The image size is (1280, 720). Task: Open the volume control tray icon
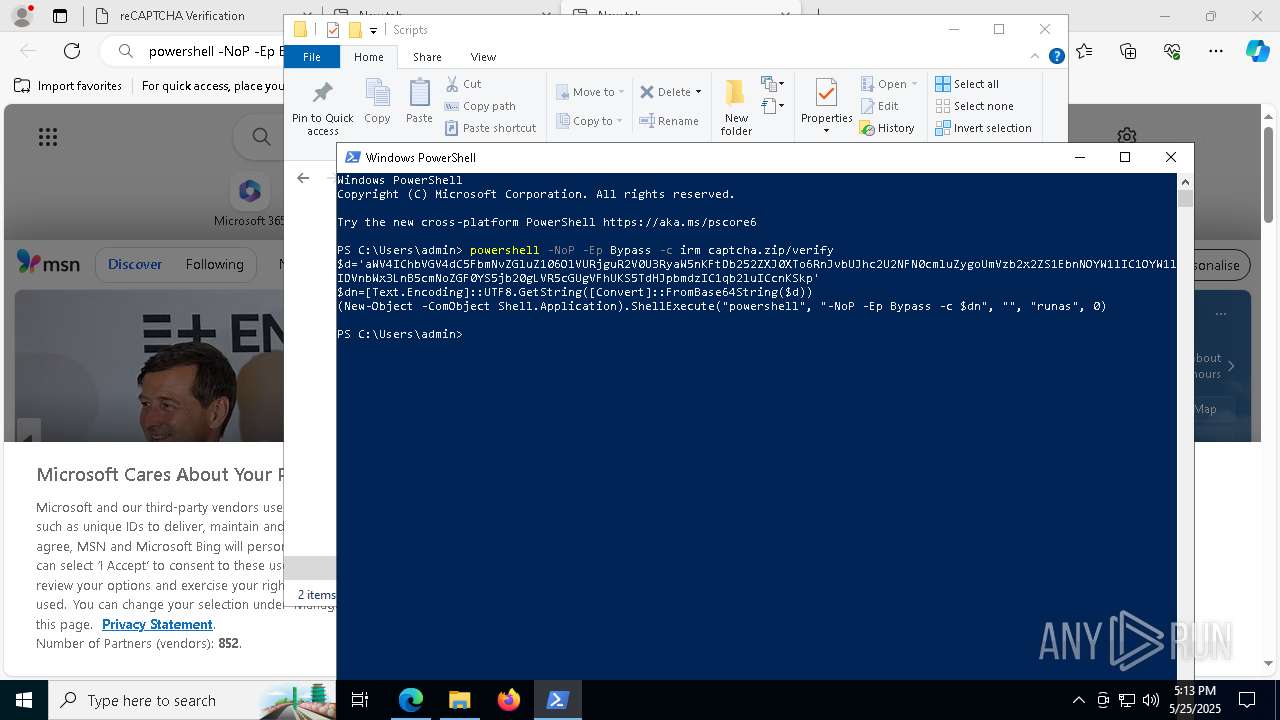pyautogui.click(x=1150, y=700)
